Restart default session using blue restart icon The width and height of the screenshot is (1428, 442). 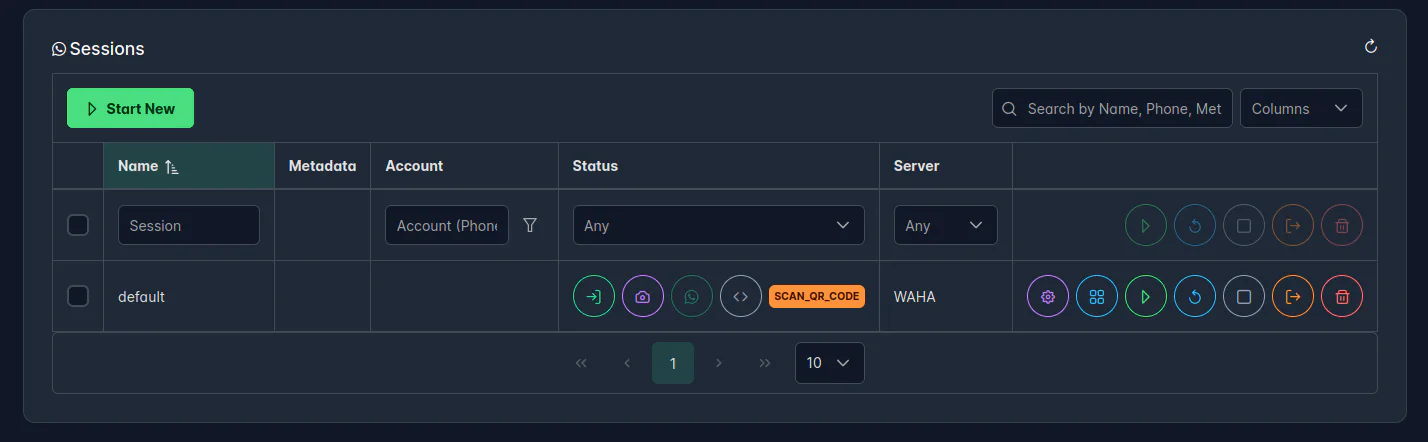(x=1195, y=296)
